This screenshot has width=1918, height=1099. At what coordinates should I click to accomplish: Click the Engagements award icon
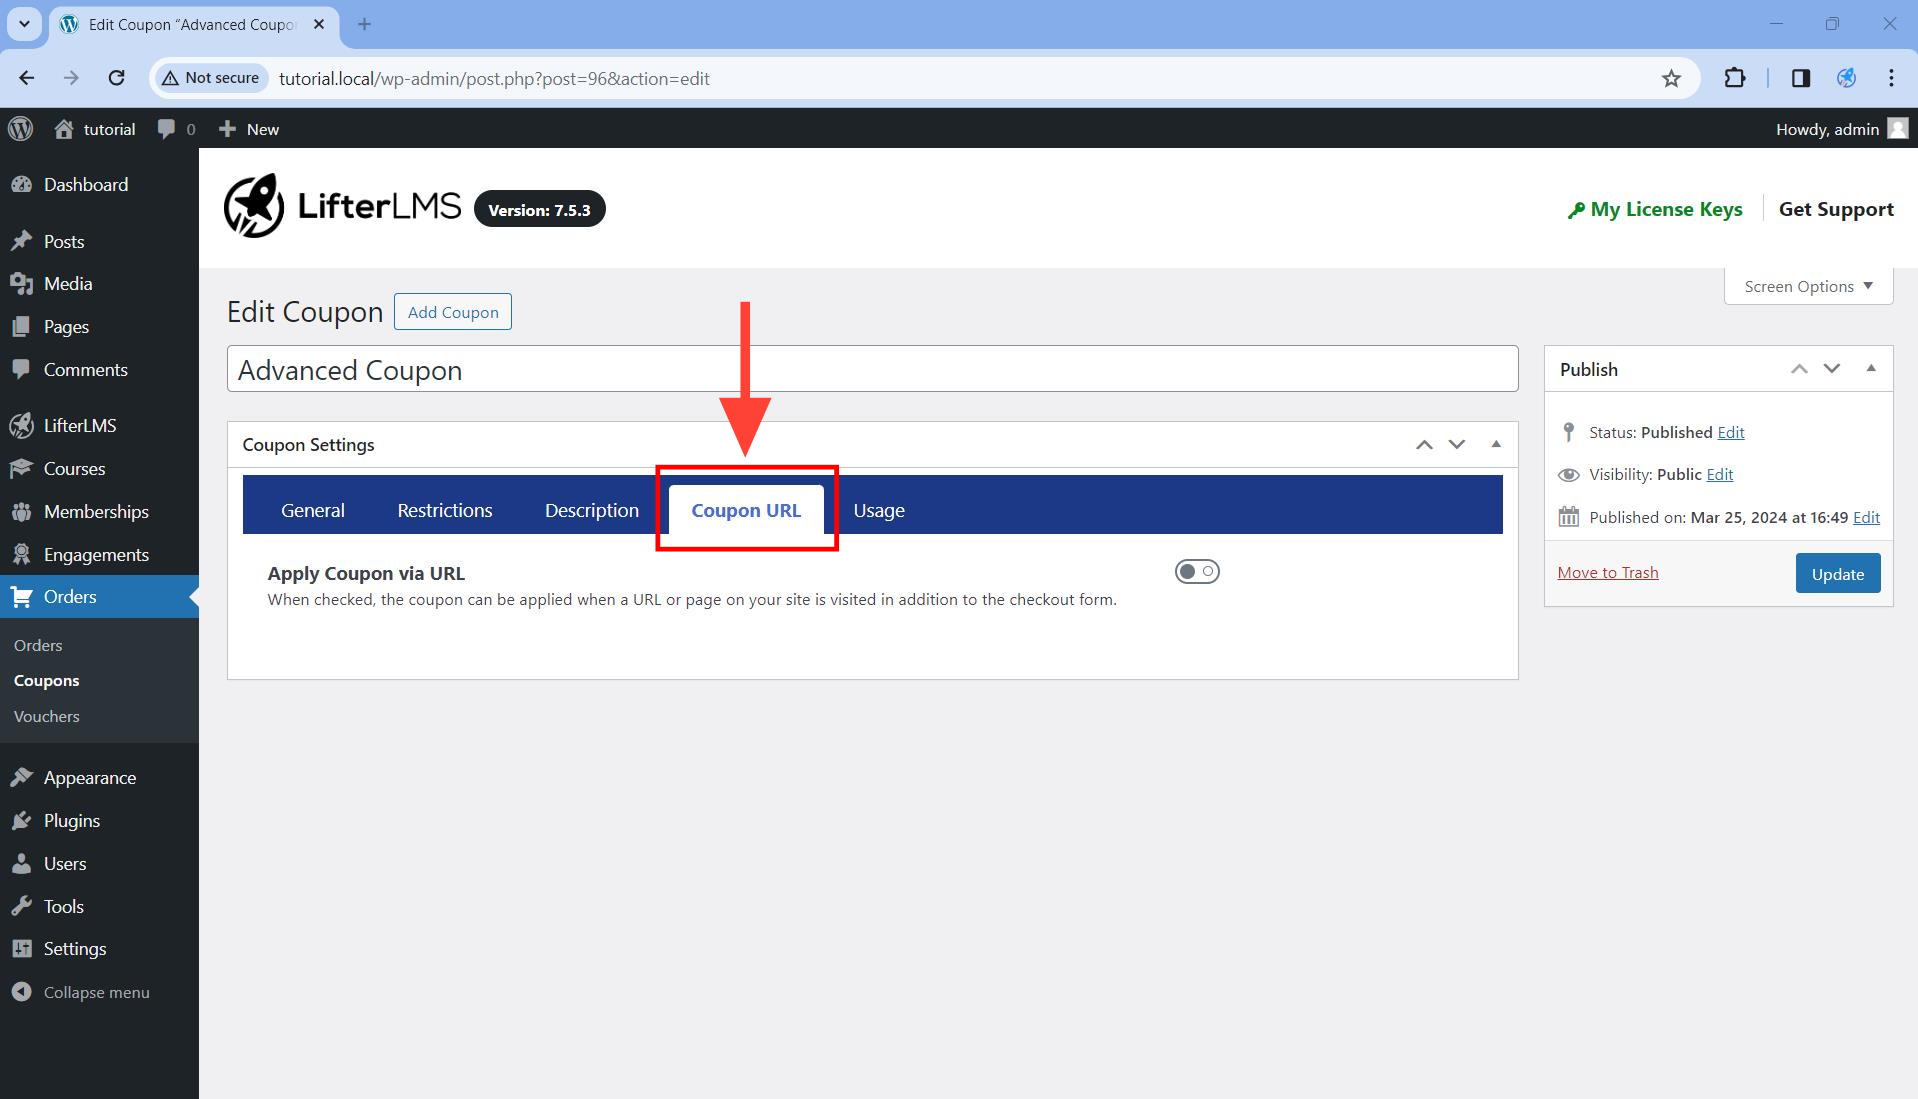tap(21, 555)
